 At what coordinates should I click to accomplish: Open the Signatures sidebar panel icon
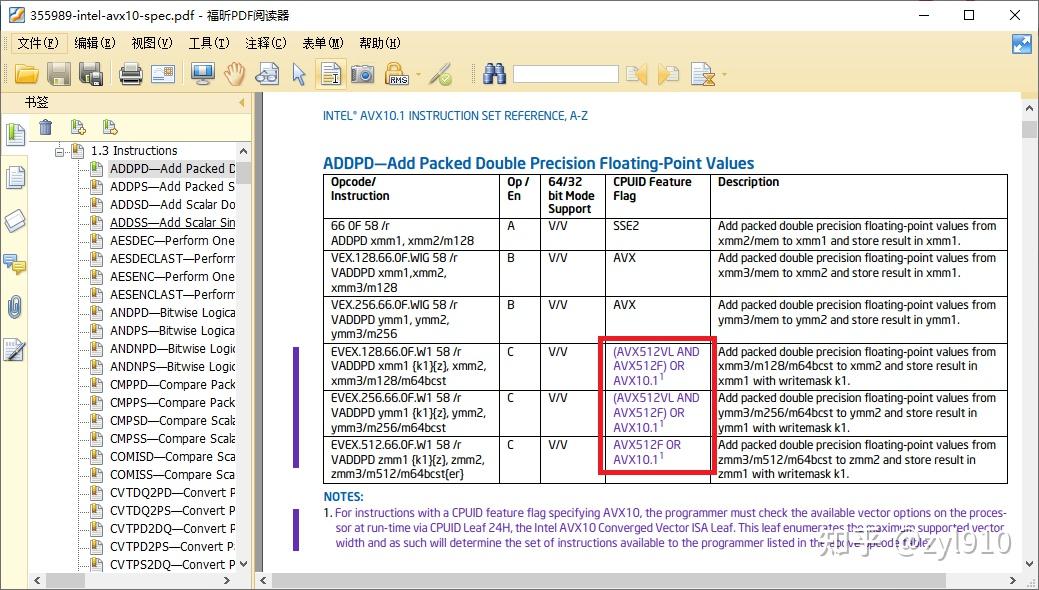pyautogui.click(x=15, y=350)
